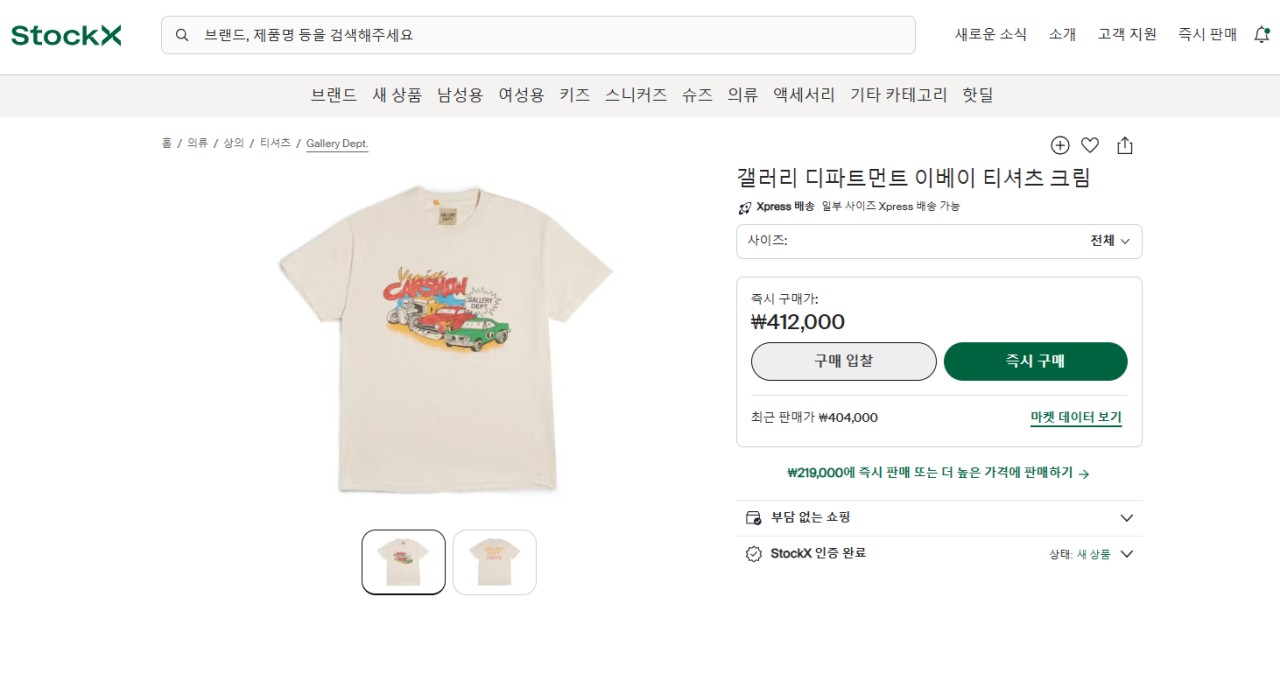Open the 의류 menu item
Viewport: 1280px width, 674px height.
(742, 95)
